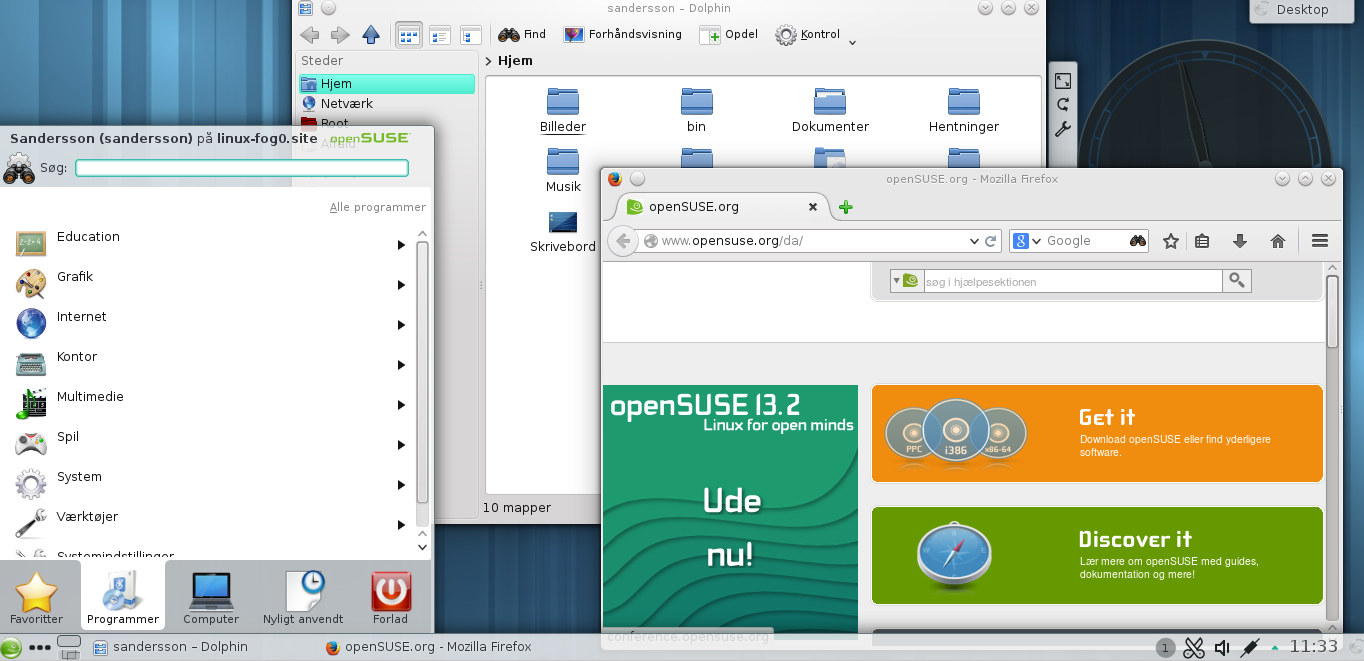The height and width of the screenshot is (661, 1364).
Task: Open the Firefox downloads arrow
Action: coord(1240,241)
